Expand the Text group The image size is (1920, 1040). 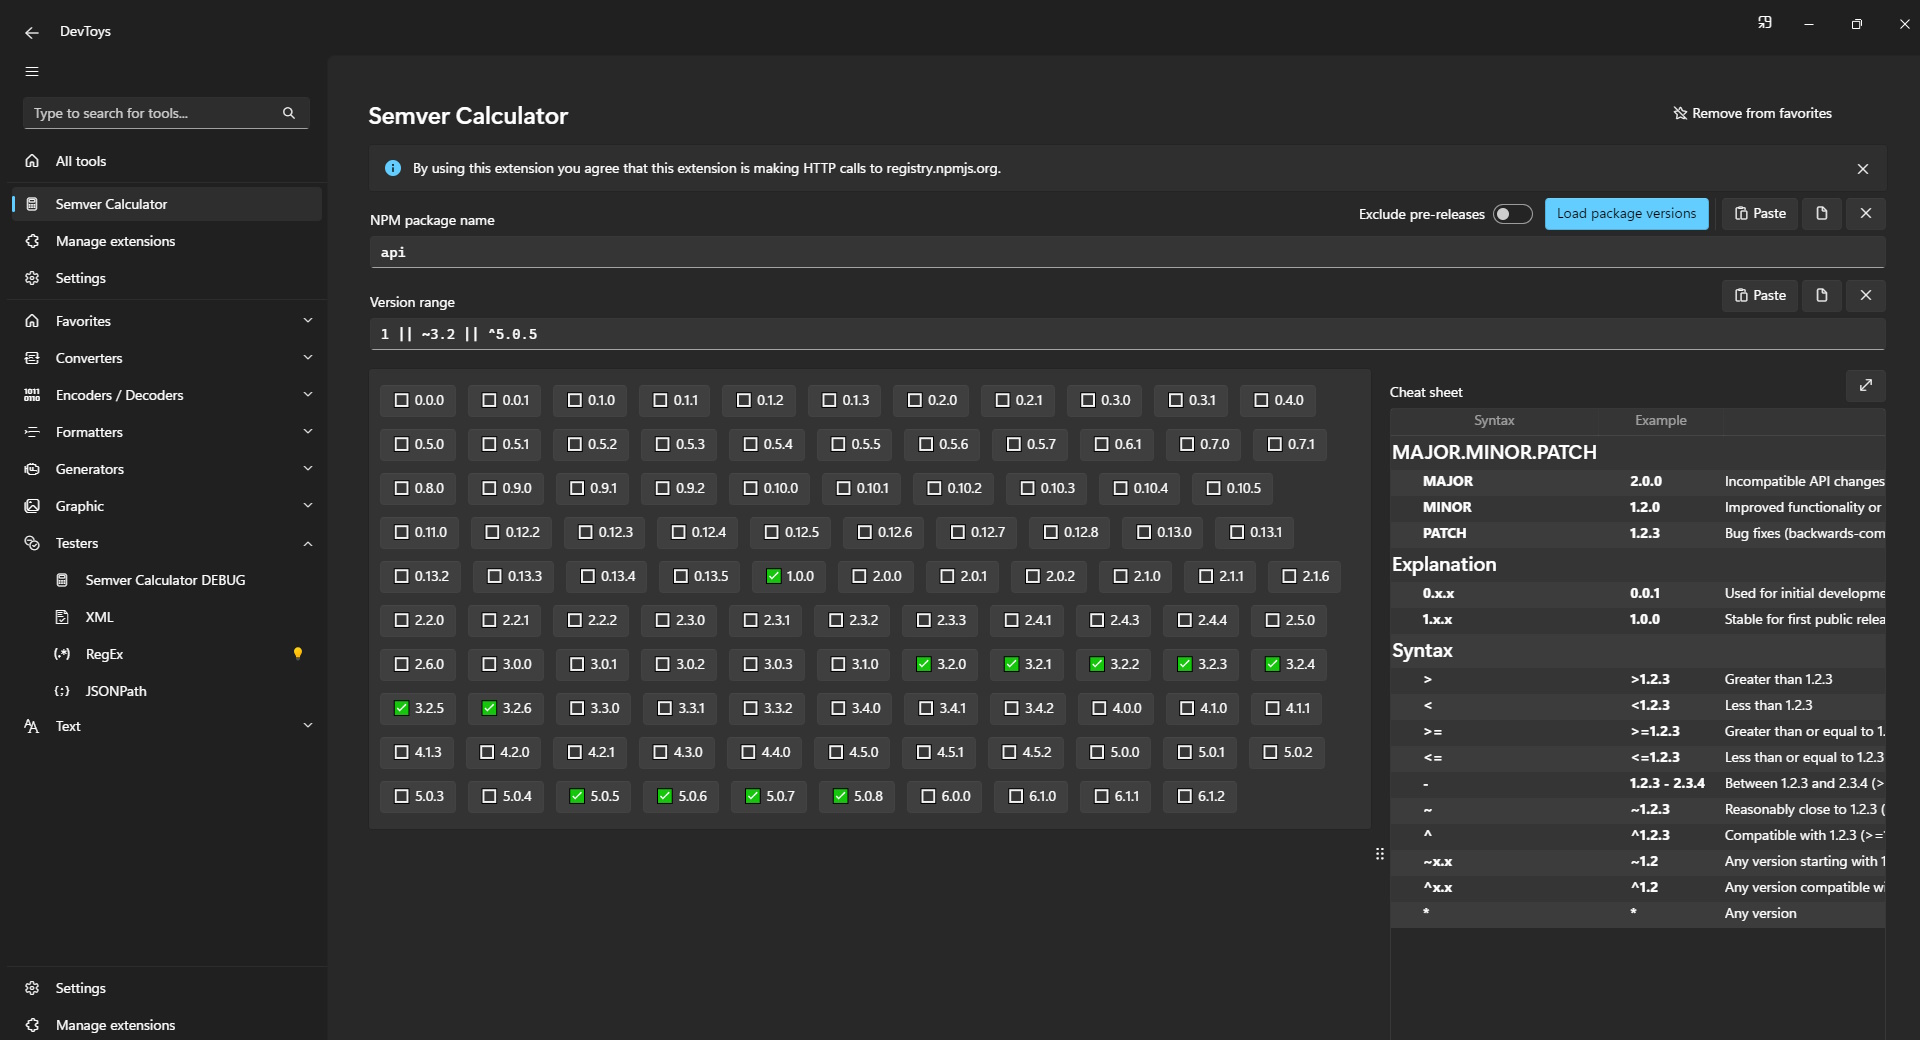click(166, 726)
